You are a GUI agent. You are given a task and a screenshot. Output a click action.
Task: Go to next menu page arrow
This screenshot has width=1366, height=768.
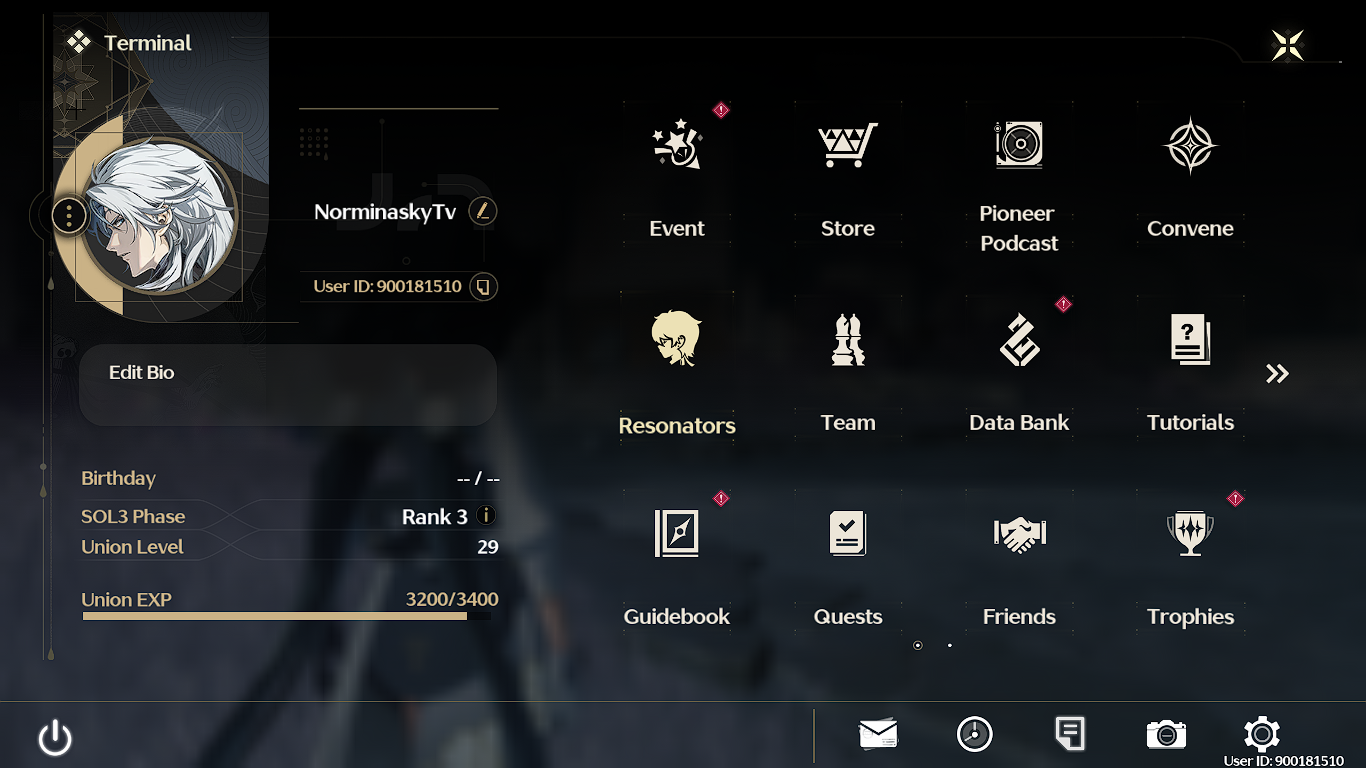tap(1277, 374)
